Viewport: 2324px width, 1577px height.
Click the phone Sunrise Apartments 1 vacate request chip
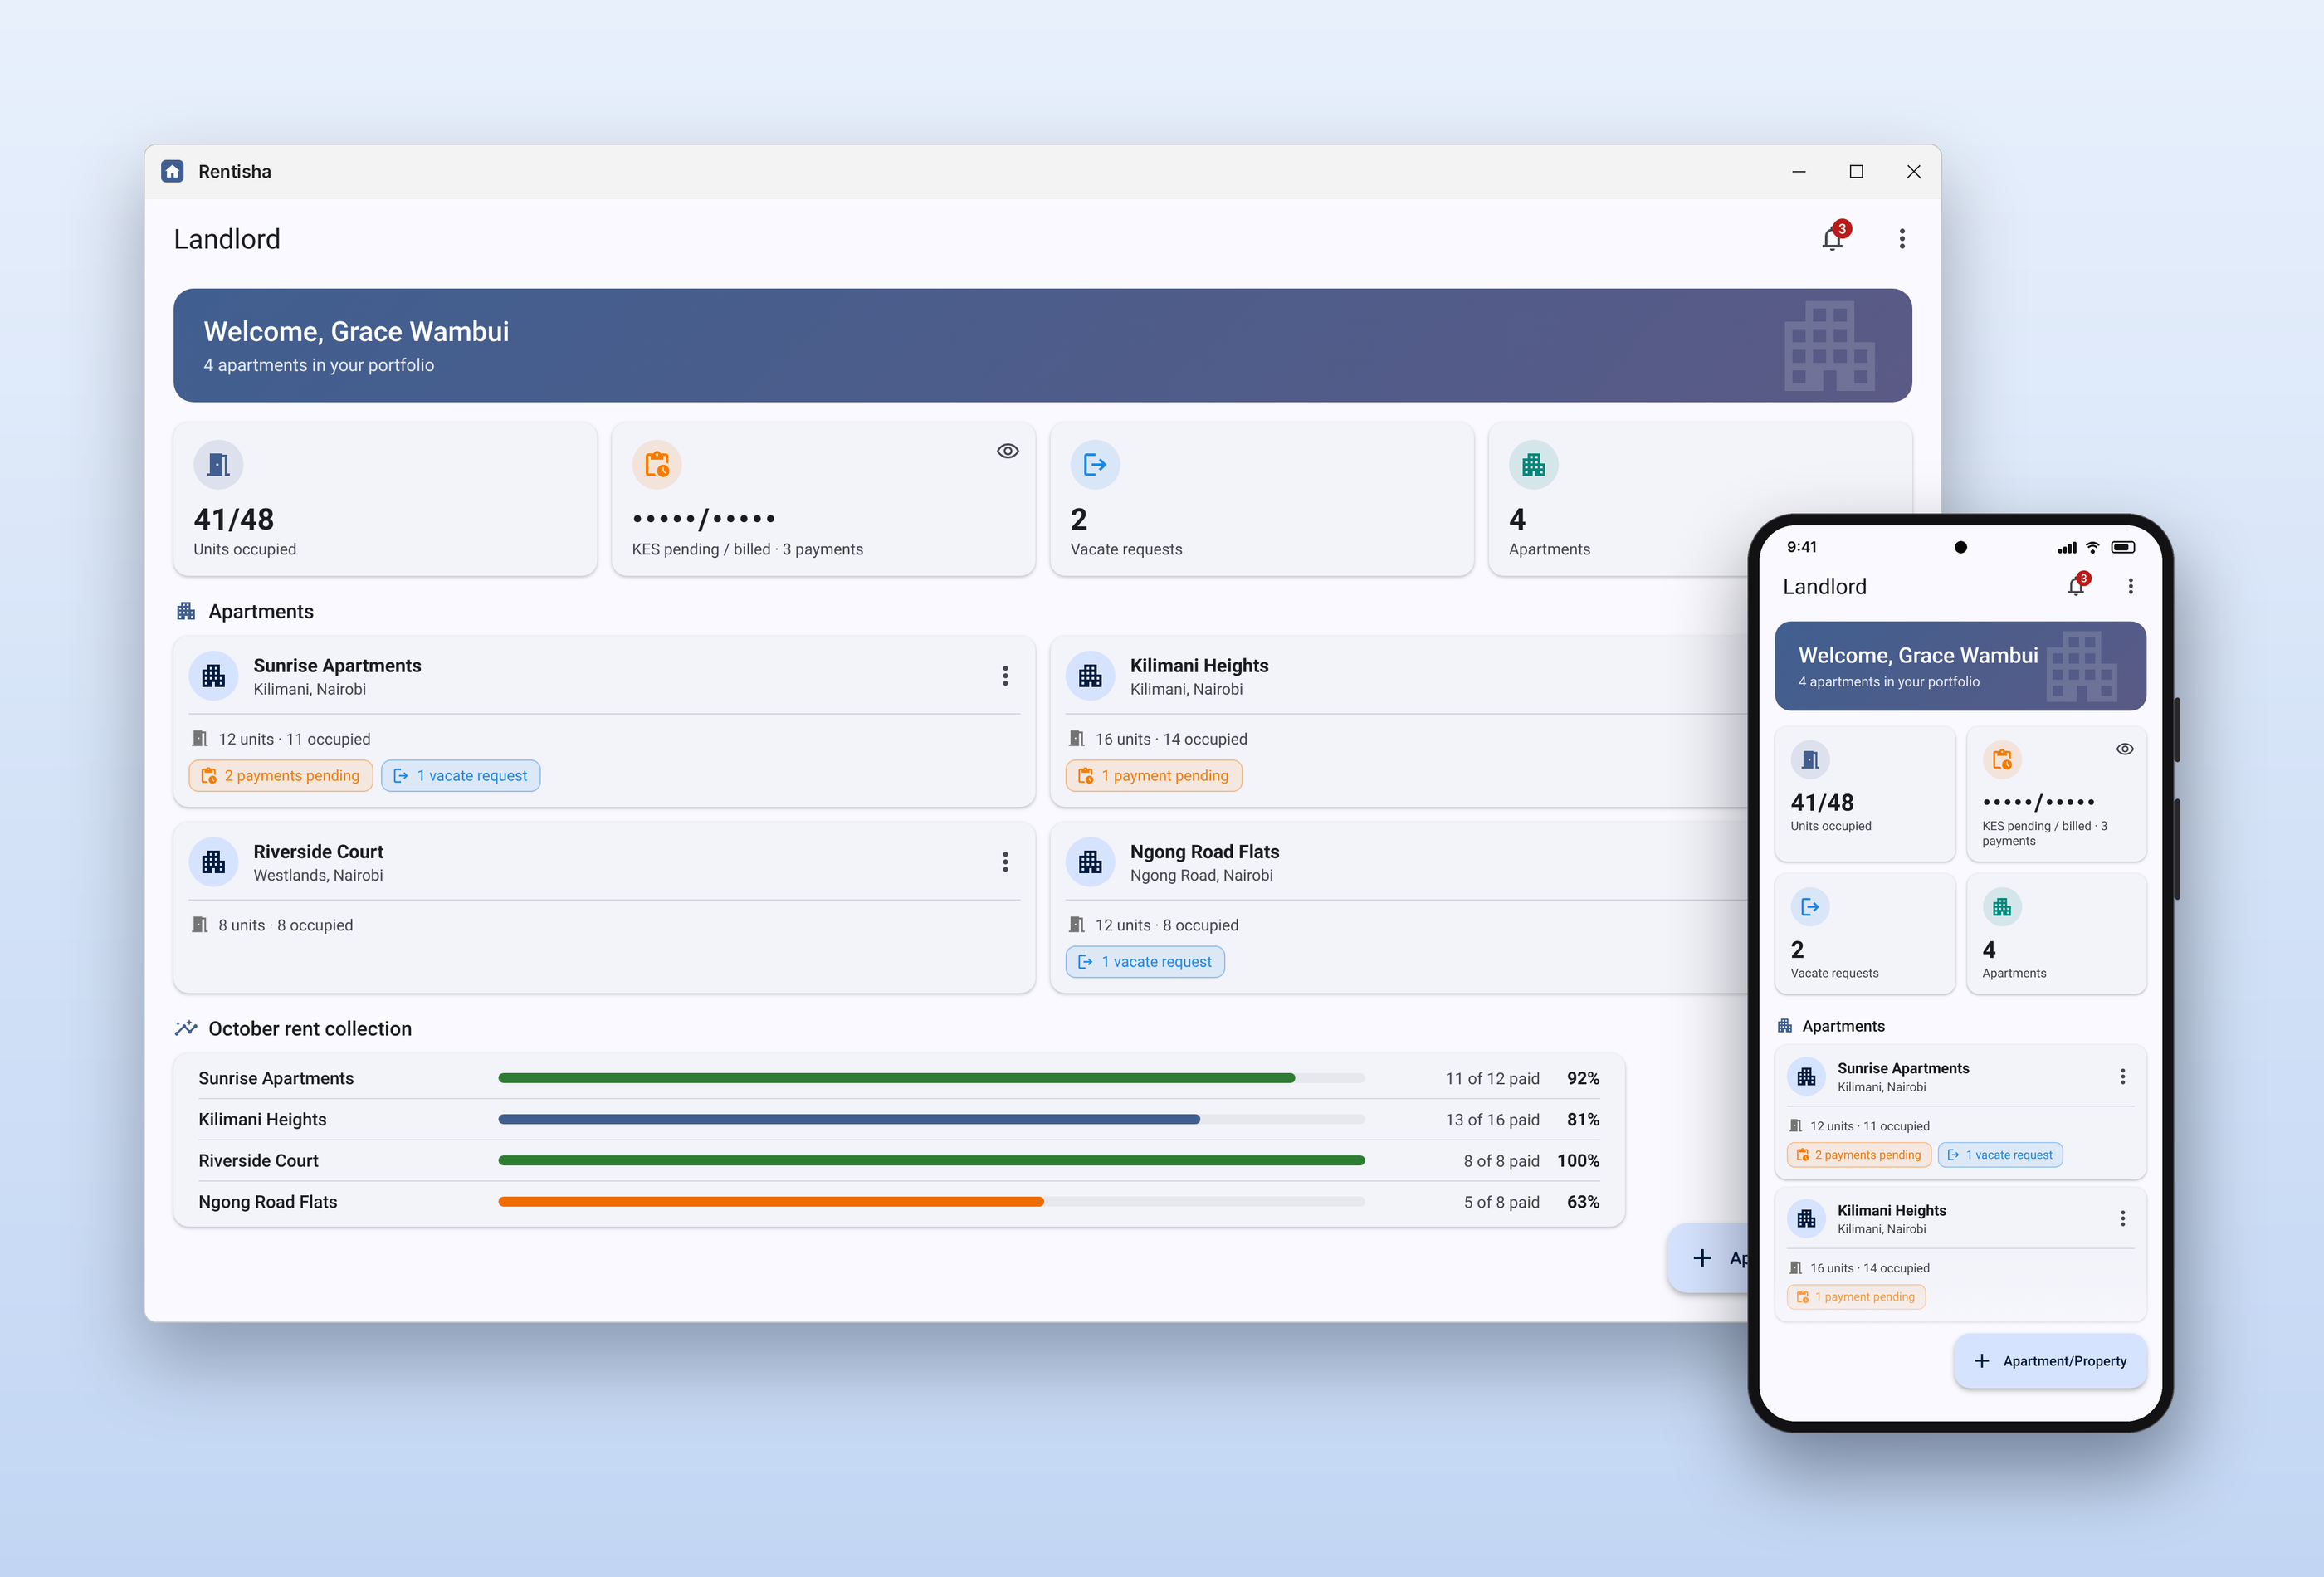2000,1155
